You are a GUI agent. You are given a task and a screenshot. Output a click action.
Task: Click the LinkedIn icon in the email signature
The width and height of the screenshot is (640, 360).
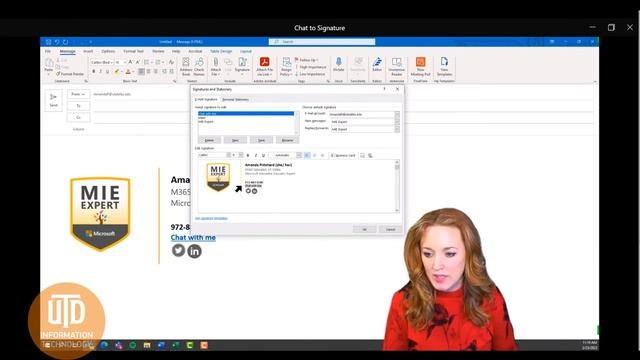(x=194, y=251)
